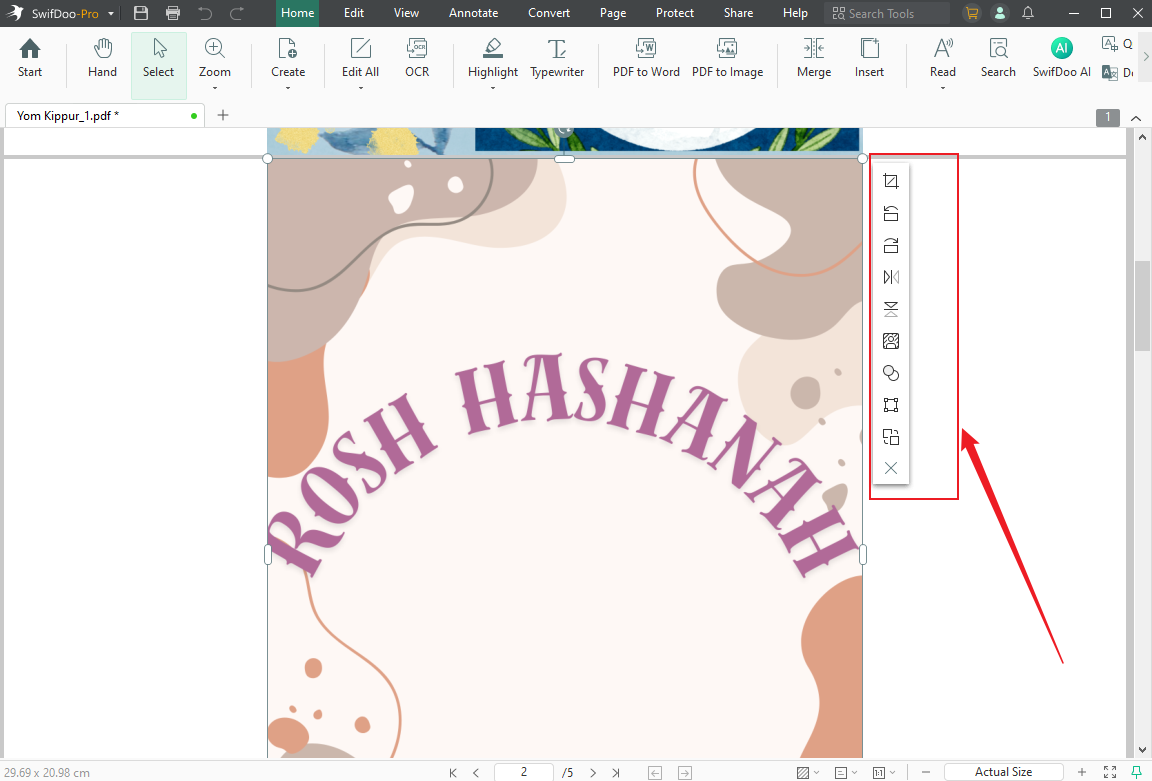Open the Typewriter tool
This screenshot has height=781, width=1152.
tap(557, 57)
